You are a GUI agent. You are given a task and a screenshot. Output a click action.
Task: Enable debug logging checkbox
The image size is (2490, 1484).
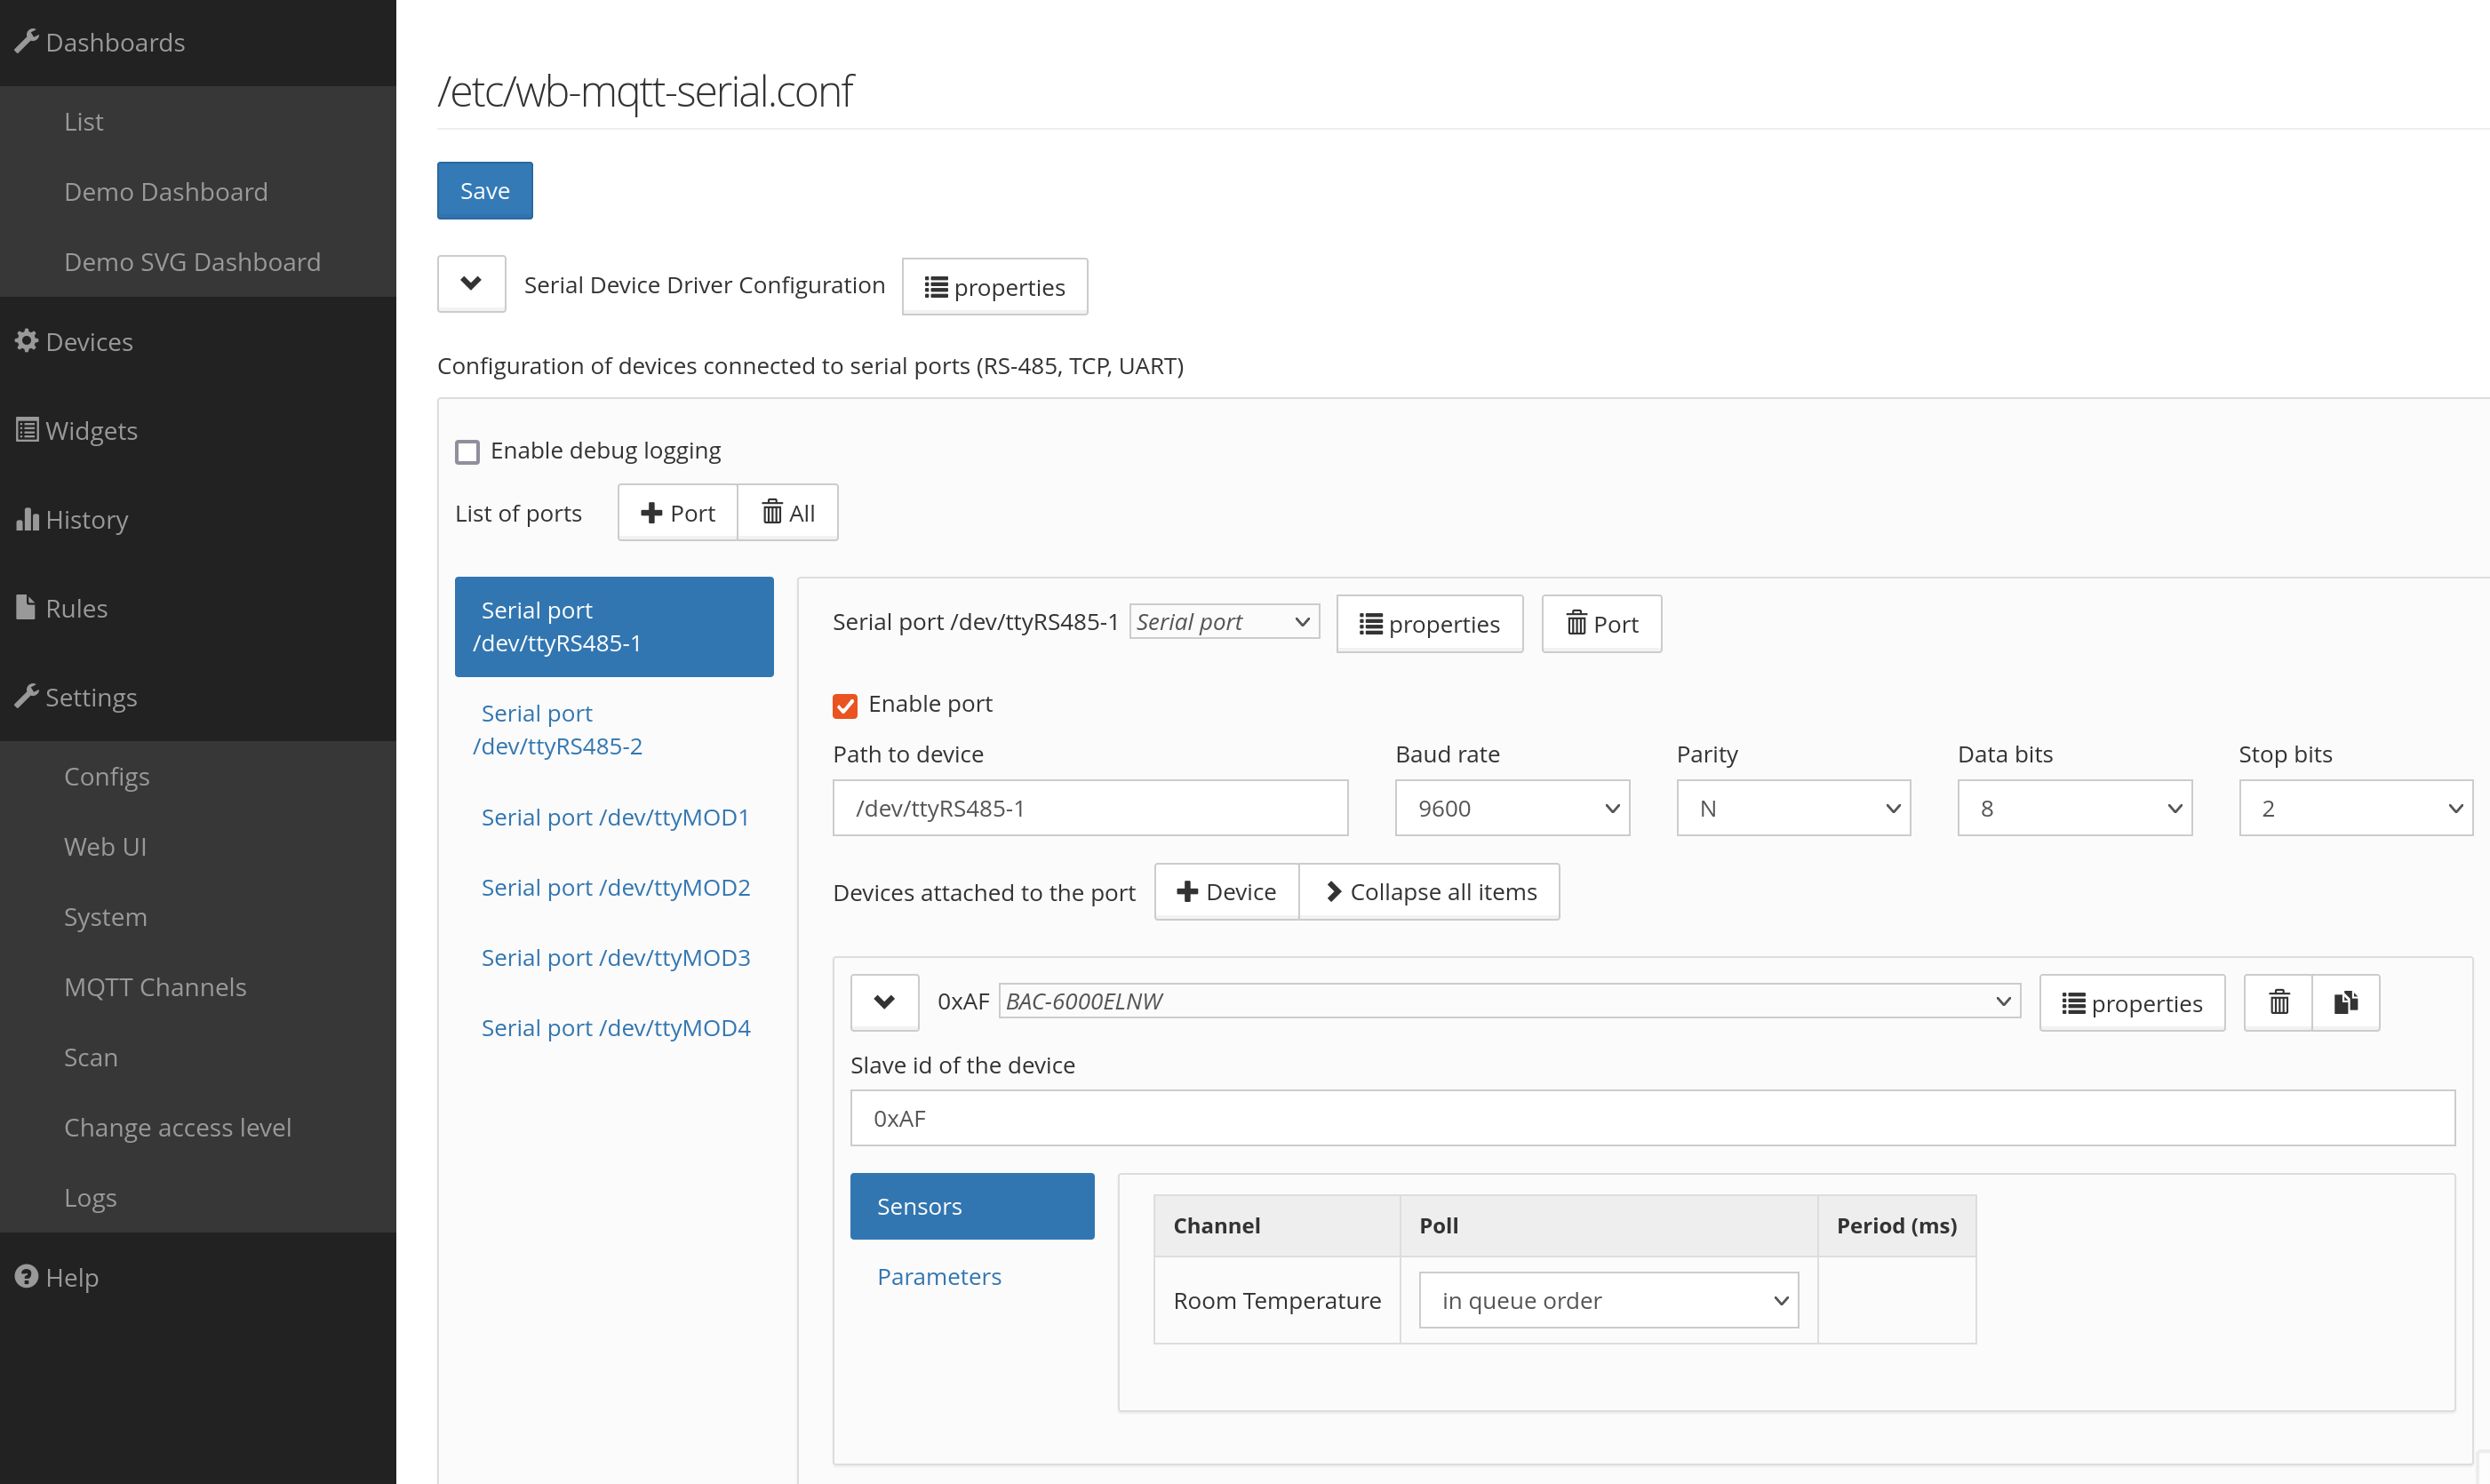tap(467, 452)
